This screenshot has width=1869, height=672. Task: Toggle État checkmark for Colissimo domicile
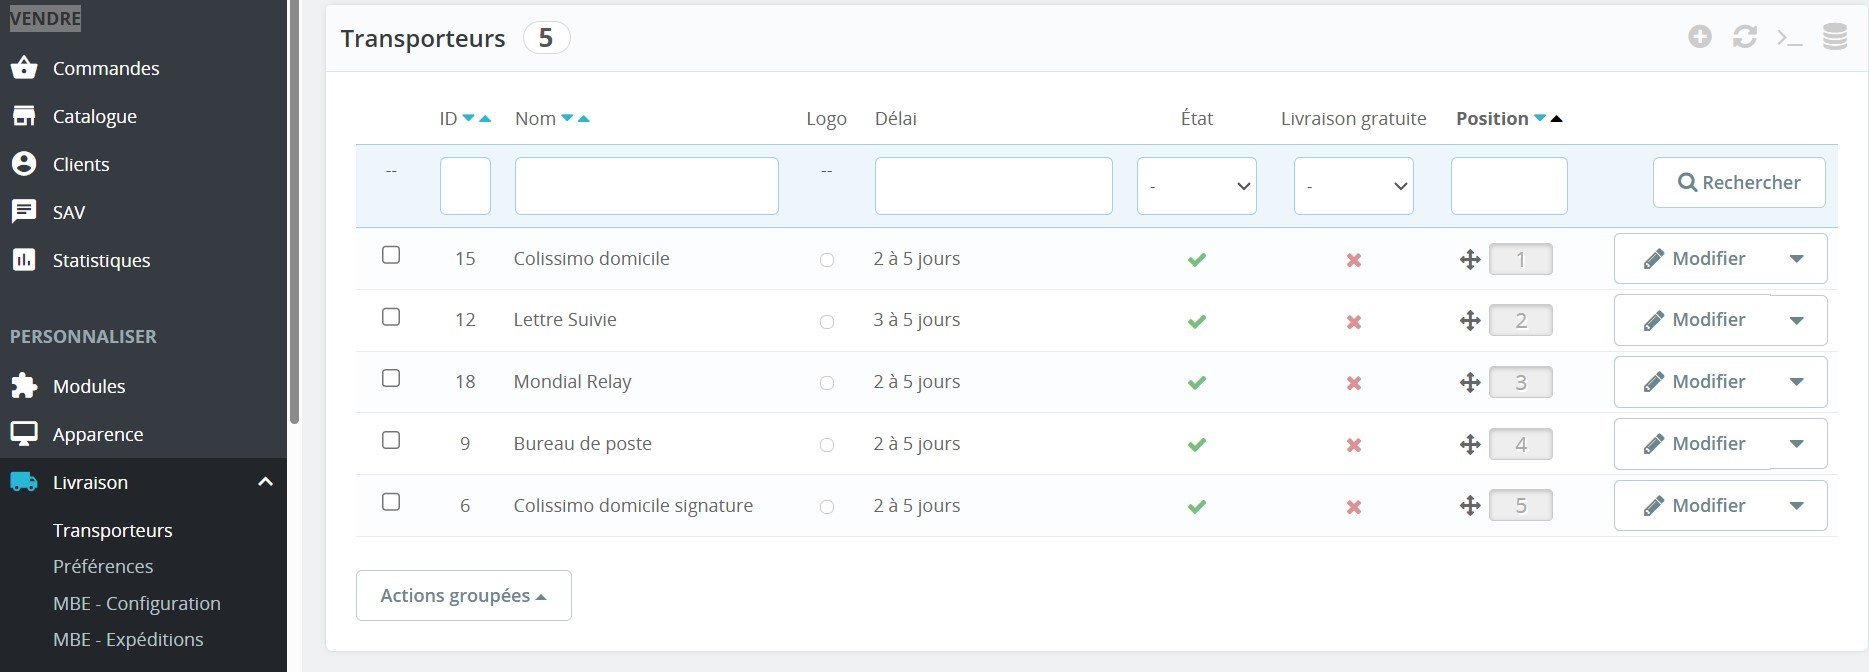1197,260
